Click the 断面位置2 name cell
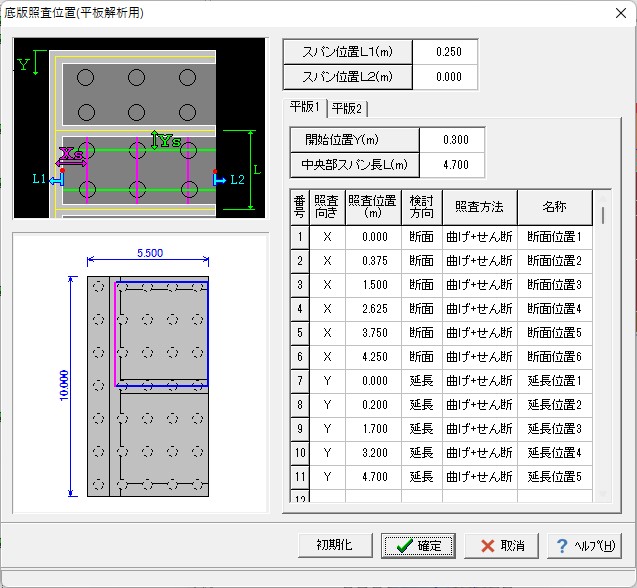Image resolution: width=637 pixels, height=588 pixels. (x=555, y=261)
